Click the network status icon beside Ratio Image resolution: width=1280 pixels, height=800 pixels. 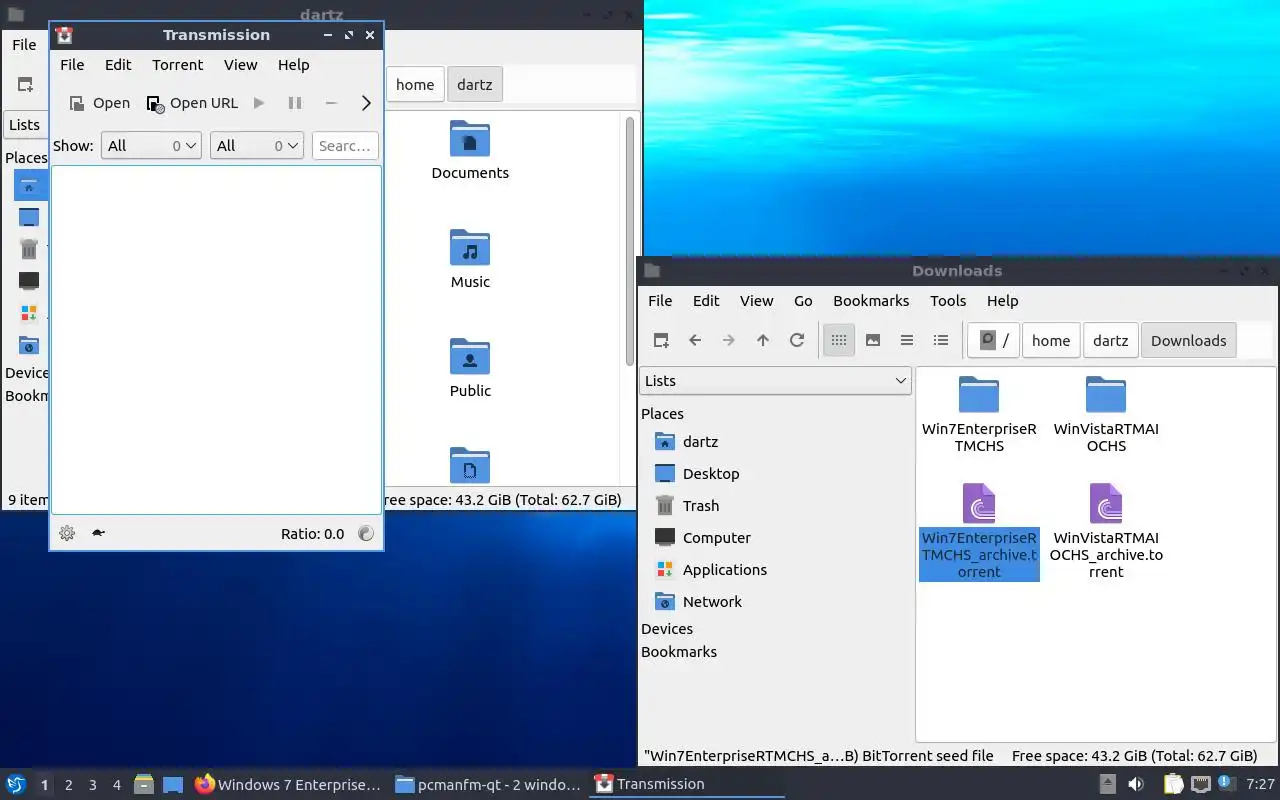366,534
